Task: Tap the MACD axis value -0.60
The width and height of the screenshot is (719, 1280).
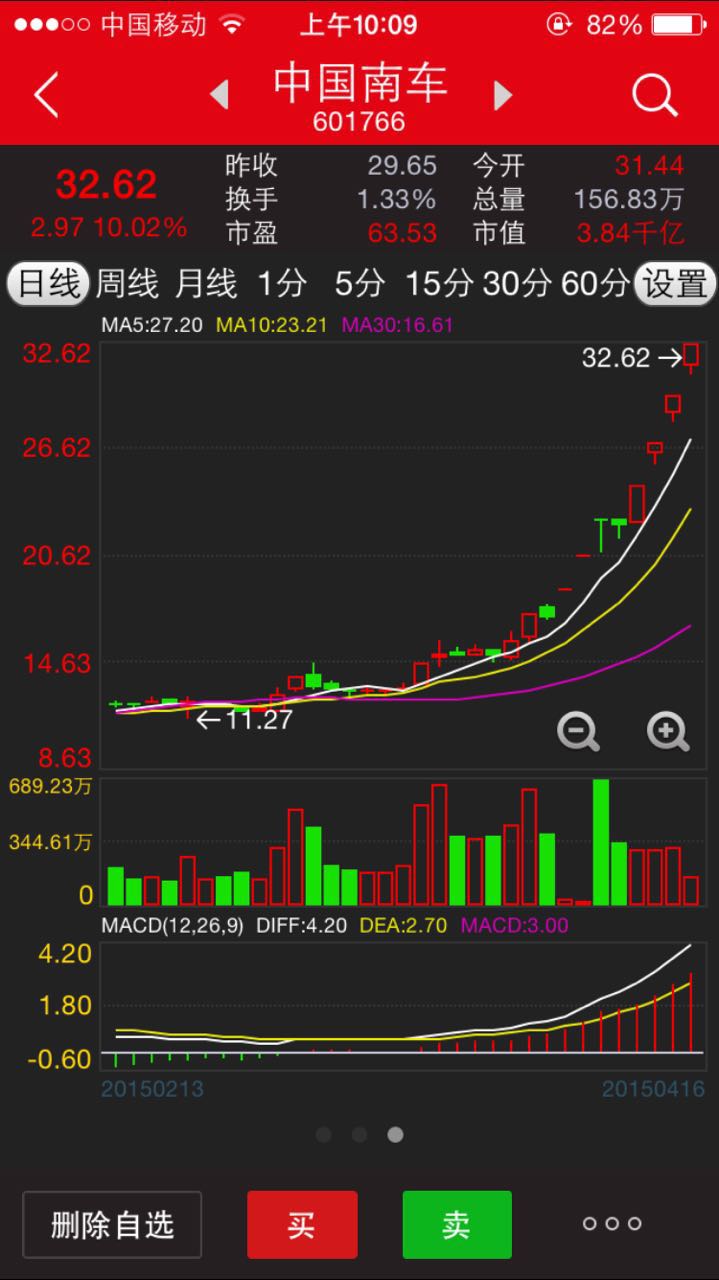Action: tap(59, 1058)
